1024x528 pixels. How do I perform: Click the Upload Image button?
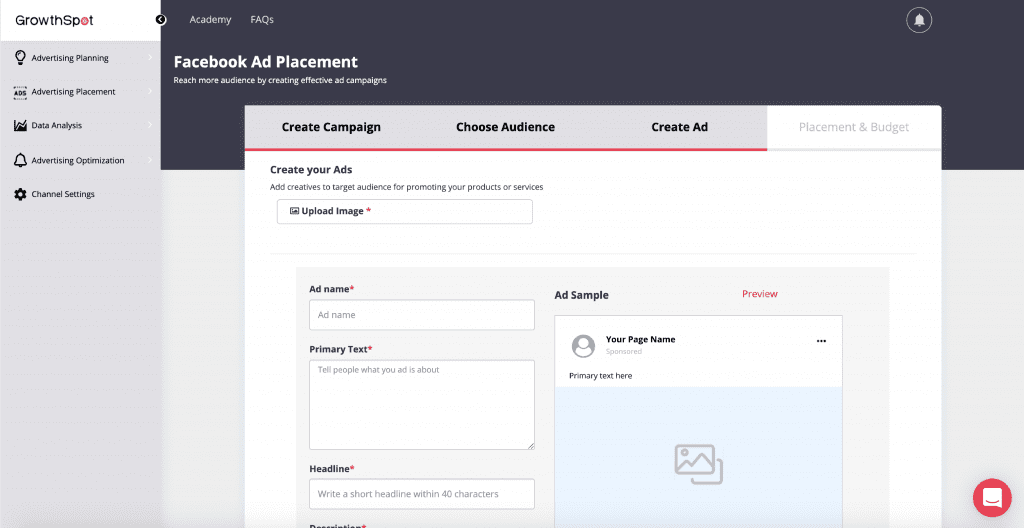[x=405, y=211]
